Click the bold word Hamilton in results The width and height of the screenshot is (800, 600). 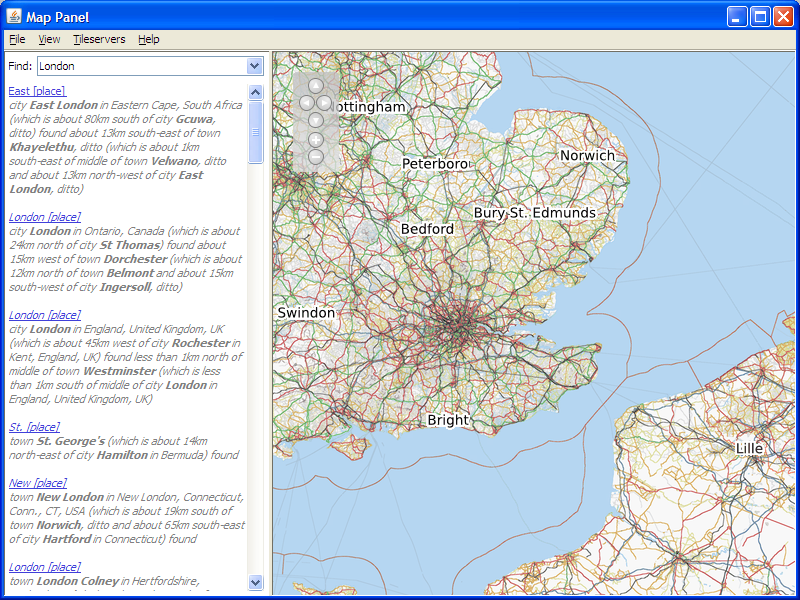[122, 455]
